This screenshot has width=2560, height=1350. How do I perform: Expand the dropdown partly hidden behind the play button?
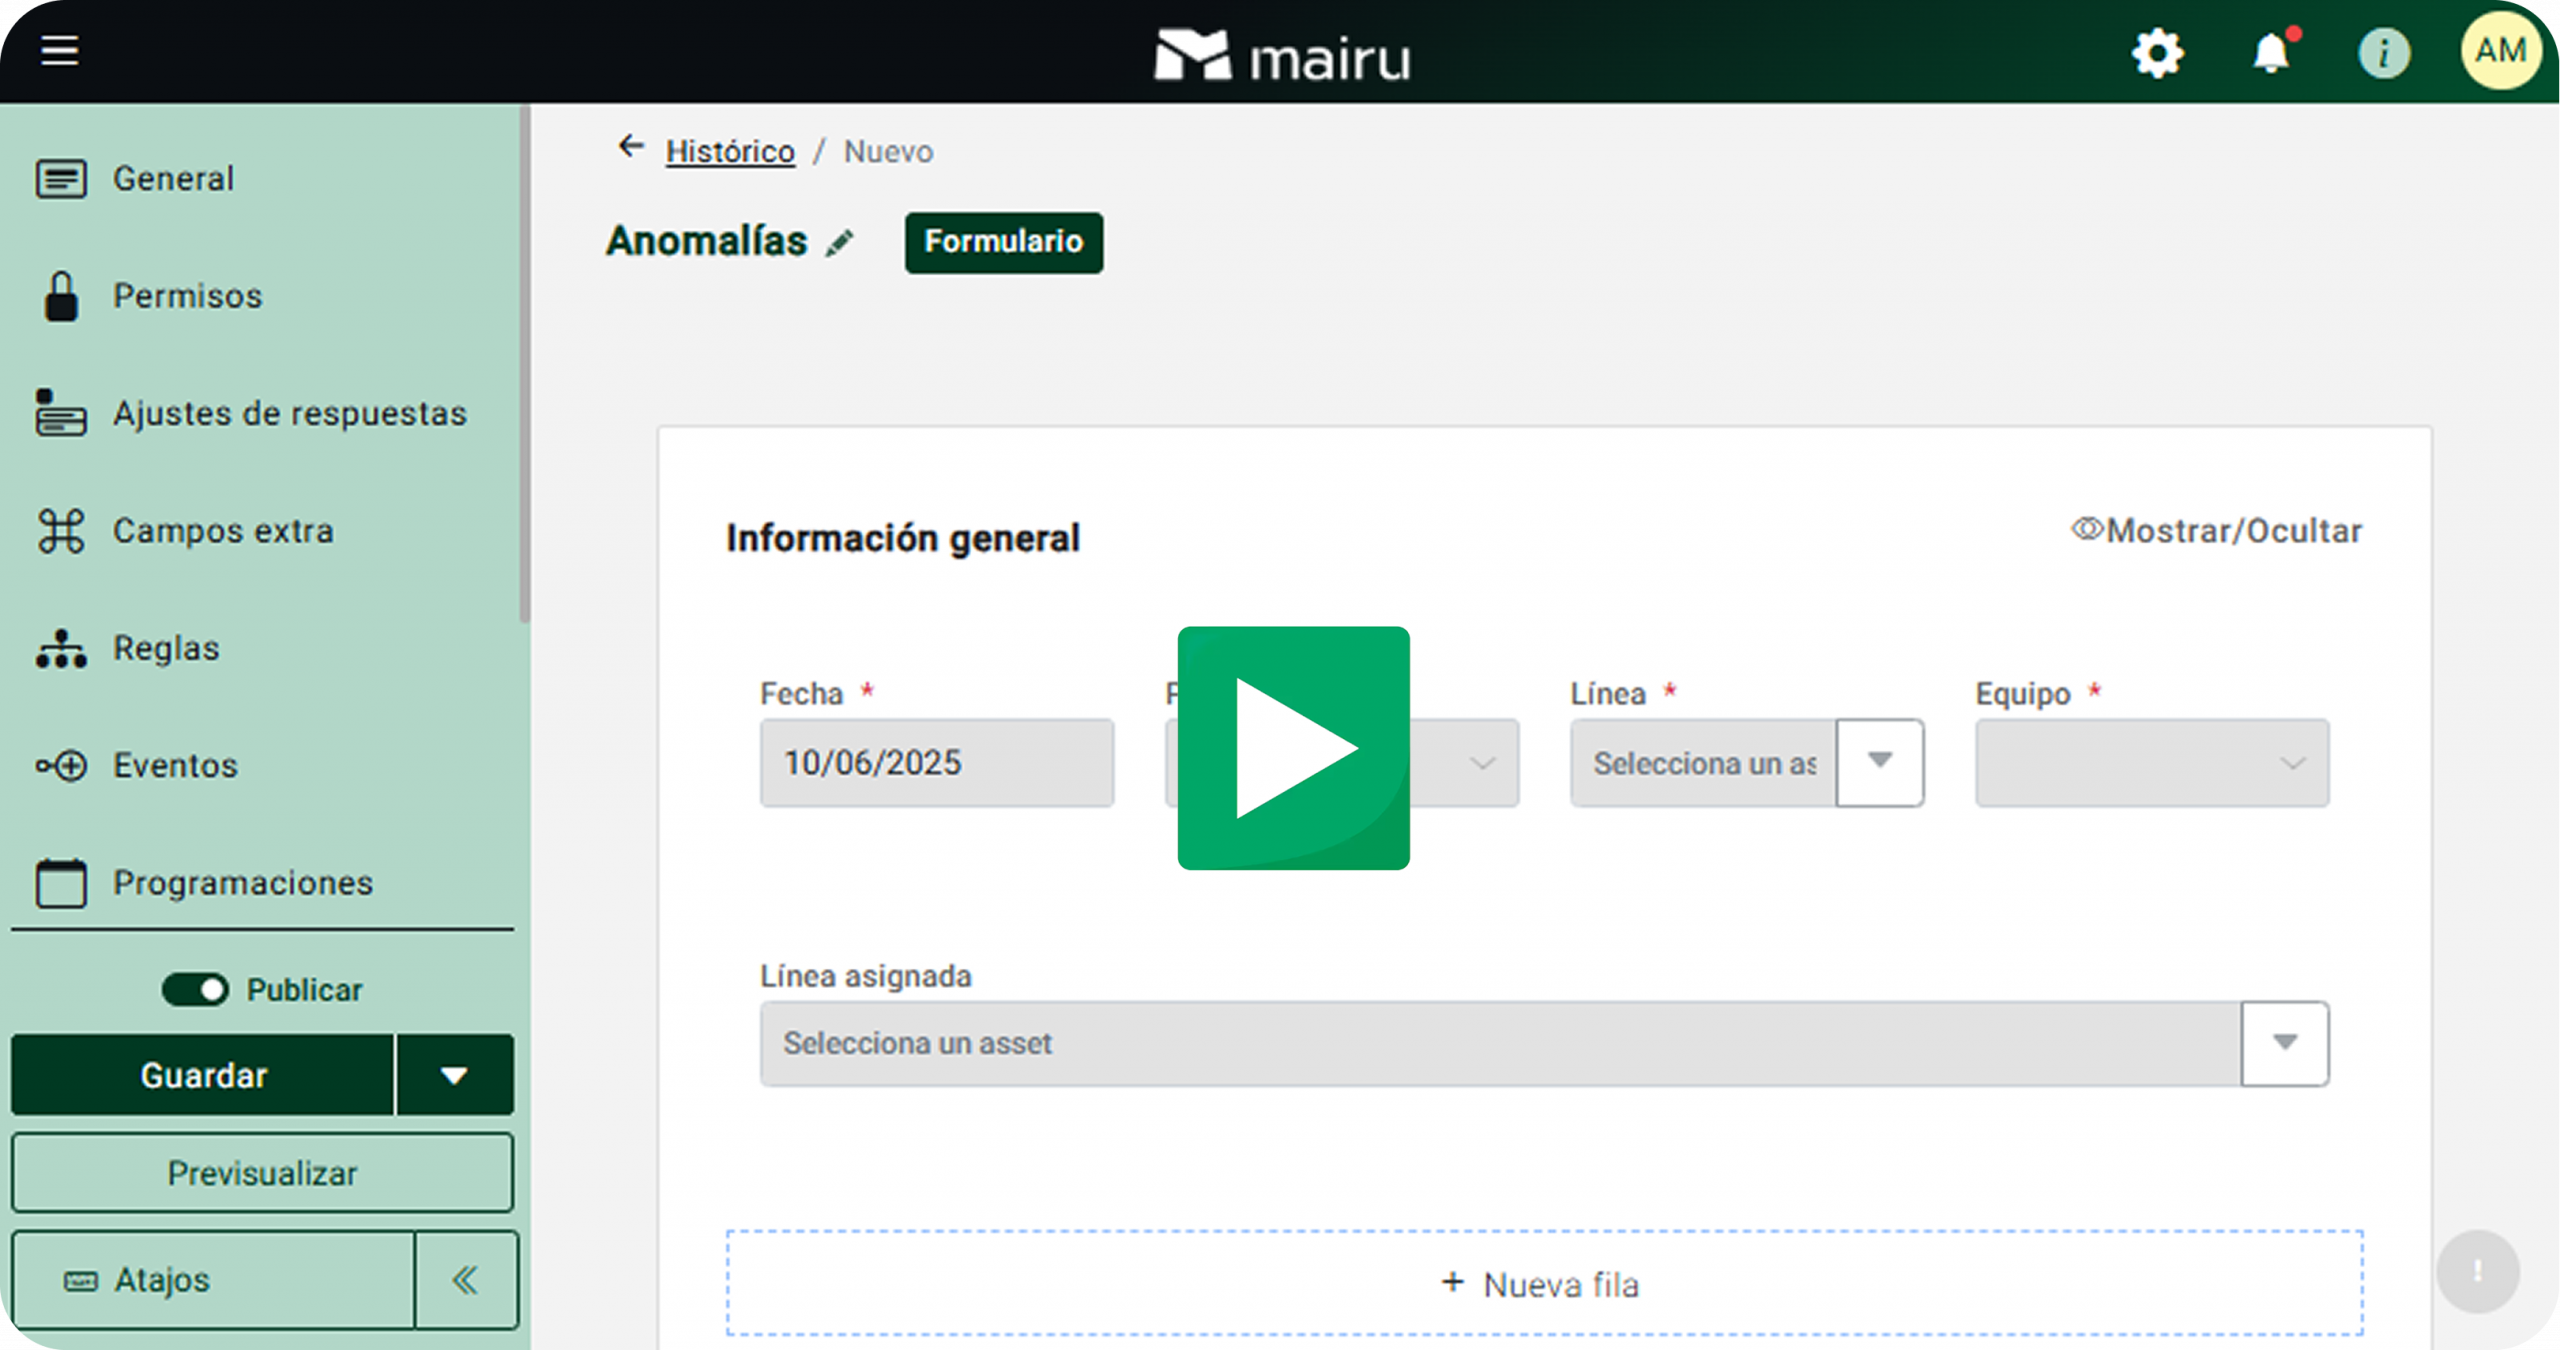coord(1482,763)
